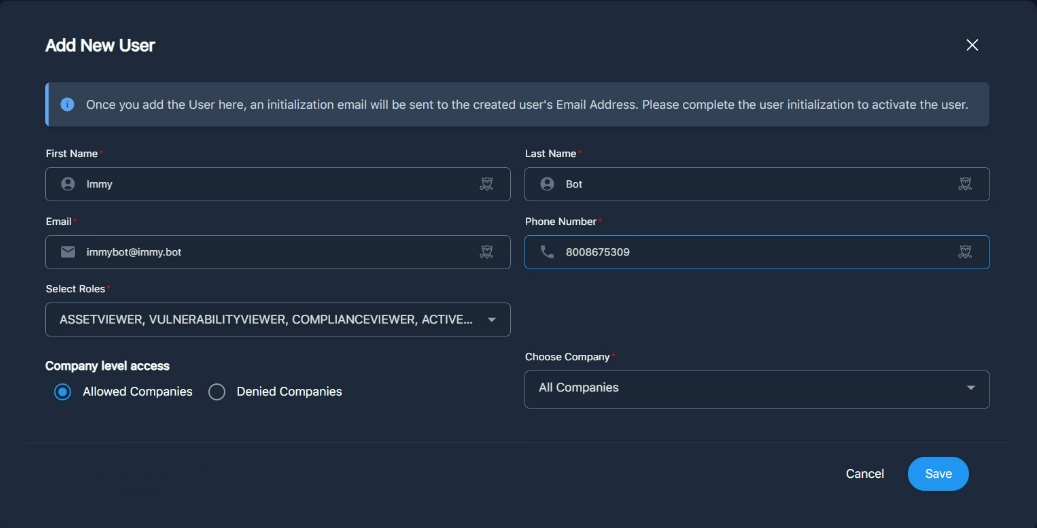Click the shield autofill icon in Phone Number field

click(x=965, y=252)
